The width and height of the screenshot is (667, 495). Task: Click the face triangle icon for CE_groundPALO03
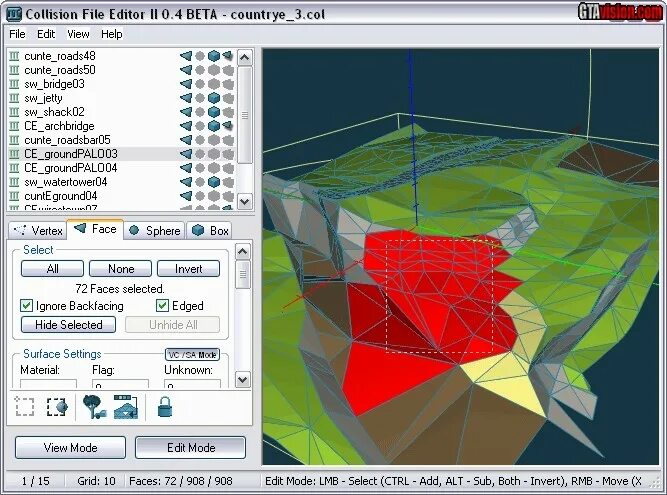[186, 154]
